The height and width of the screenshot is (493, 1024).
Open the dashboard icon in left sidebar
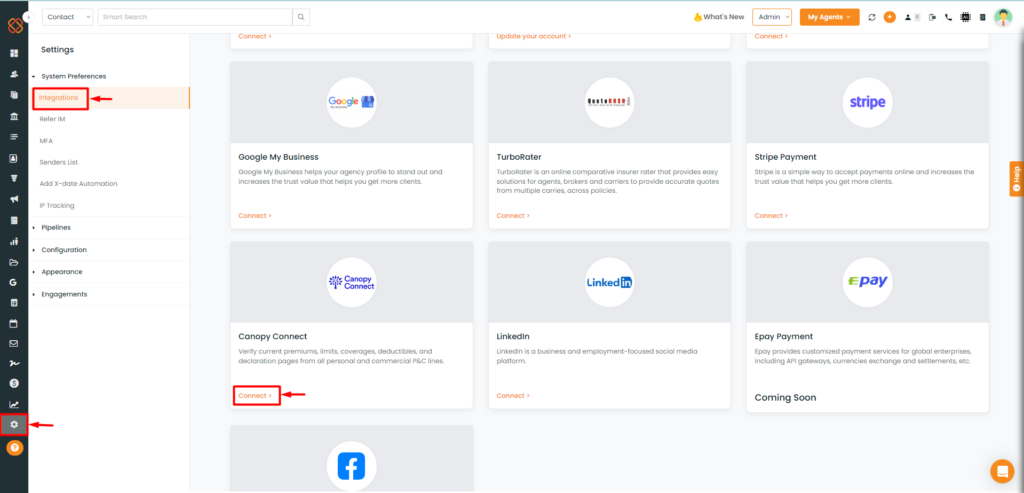pyautogui.click(x=14, y=53)
